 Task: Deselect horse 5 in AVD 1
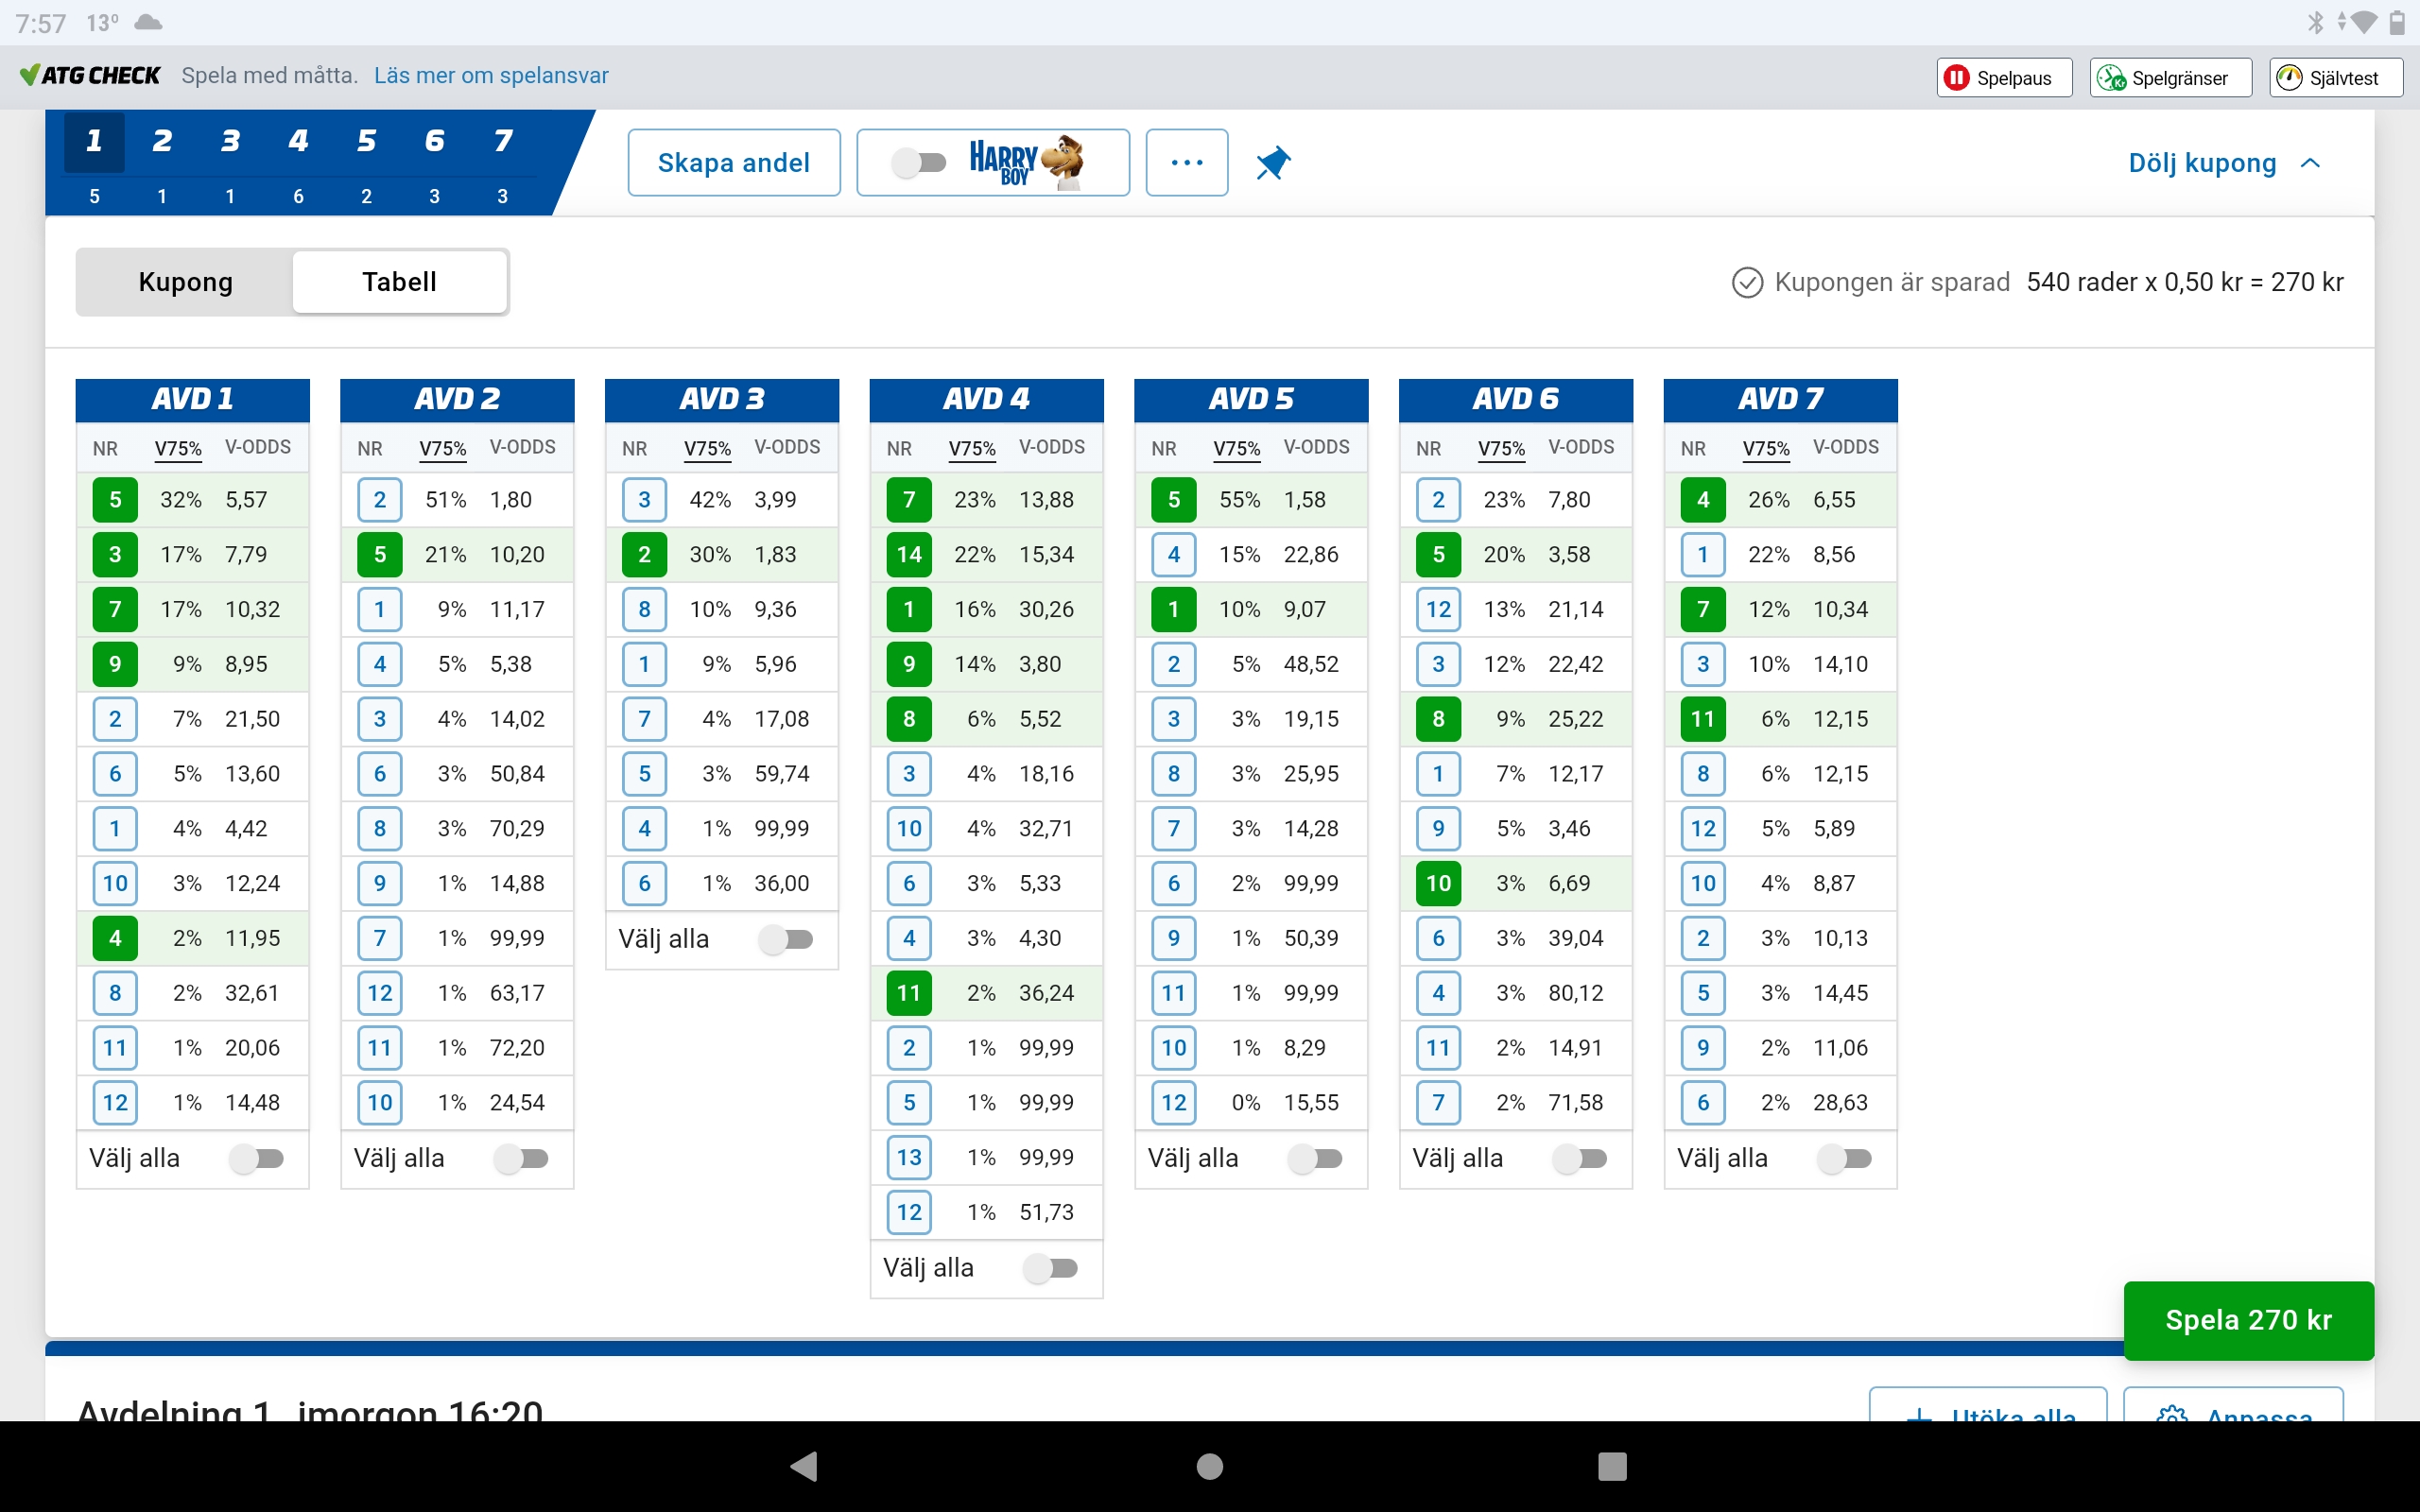coord(115,499)
